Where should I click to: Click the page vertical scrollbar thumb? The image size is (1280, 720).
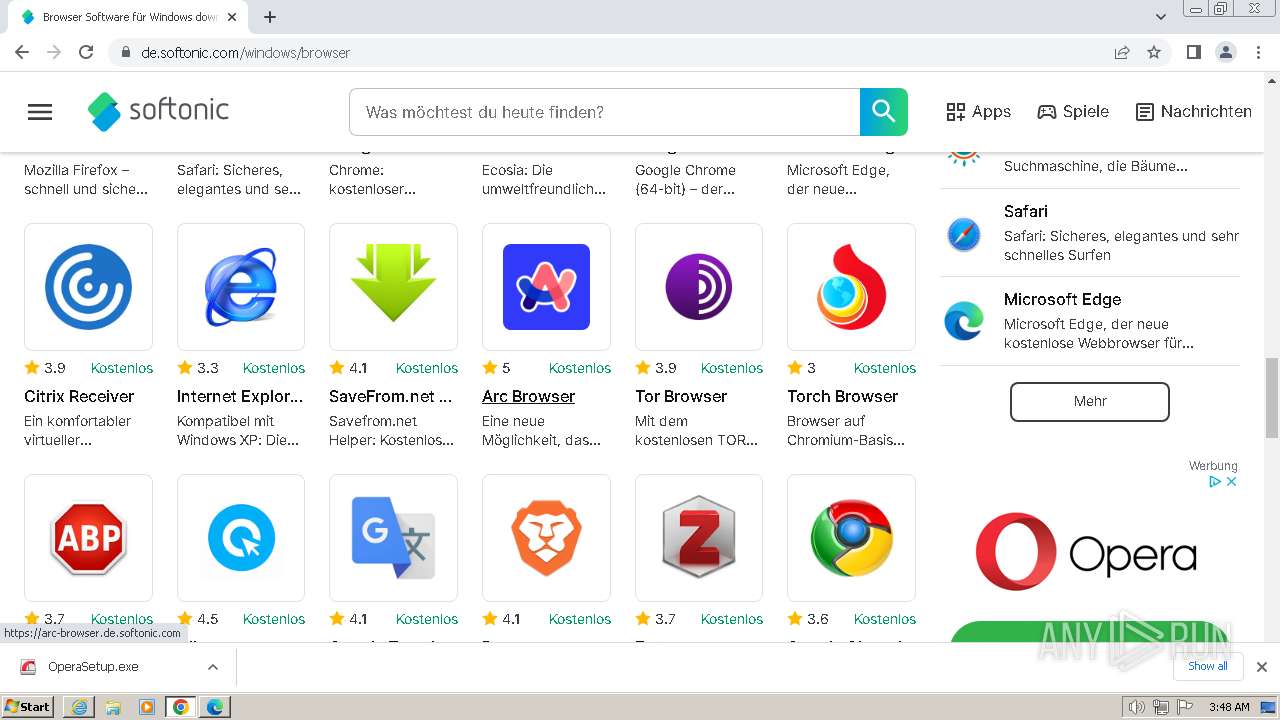pos(1272,397)
